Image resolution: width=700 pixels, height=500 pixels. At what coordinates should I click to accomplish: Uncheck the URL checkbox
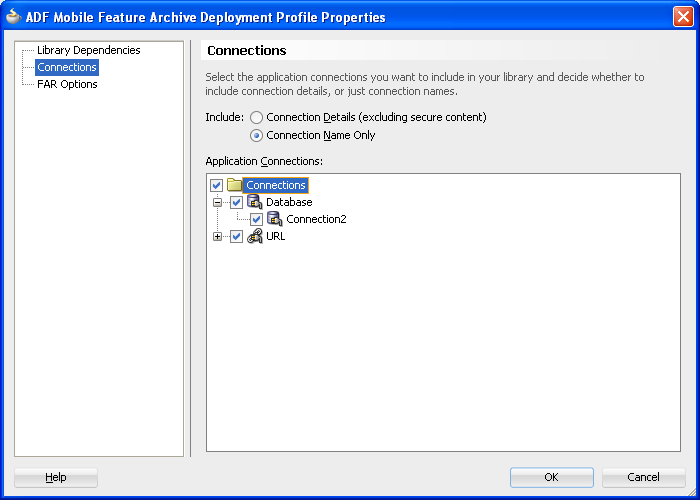(237, 237)
